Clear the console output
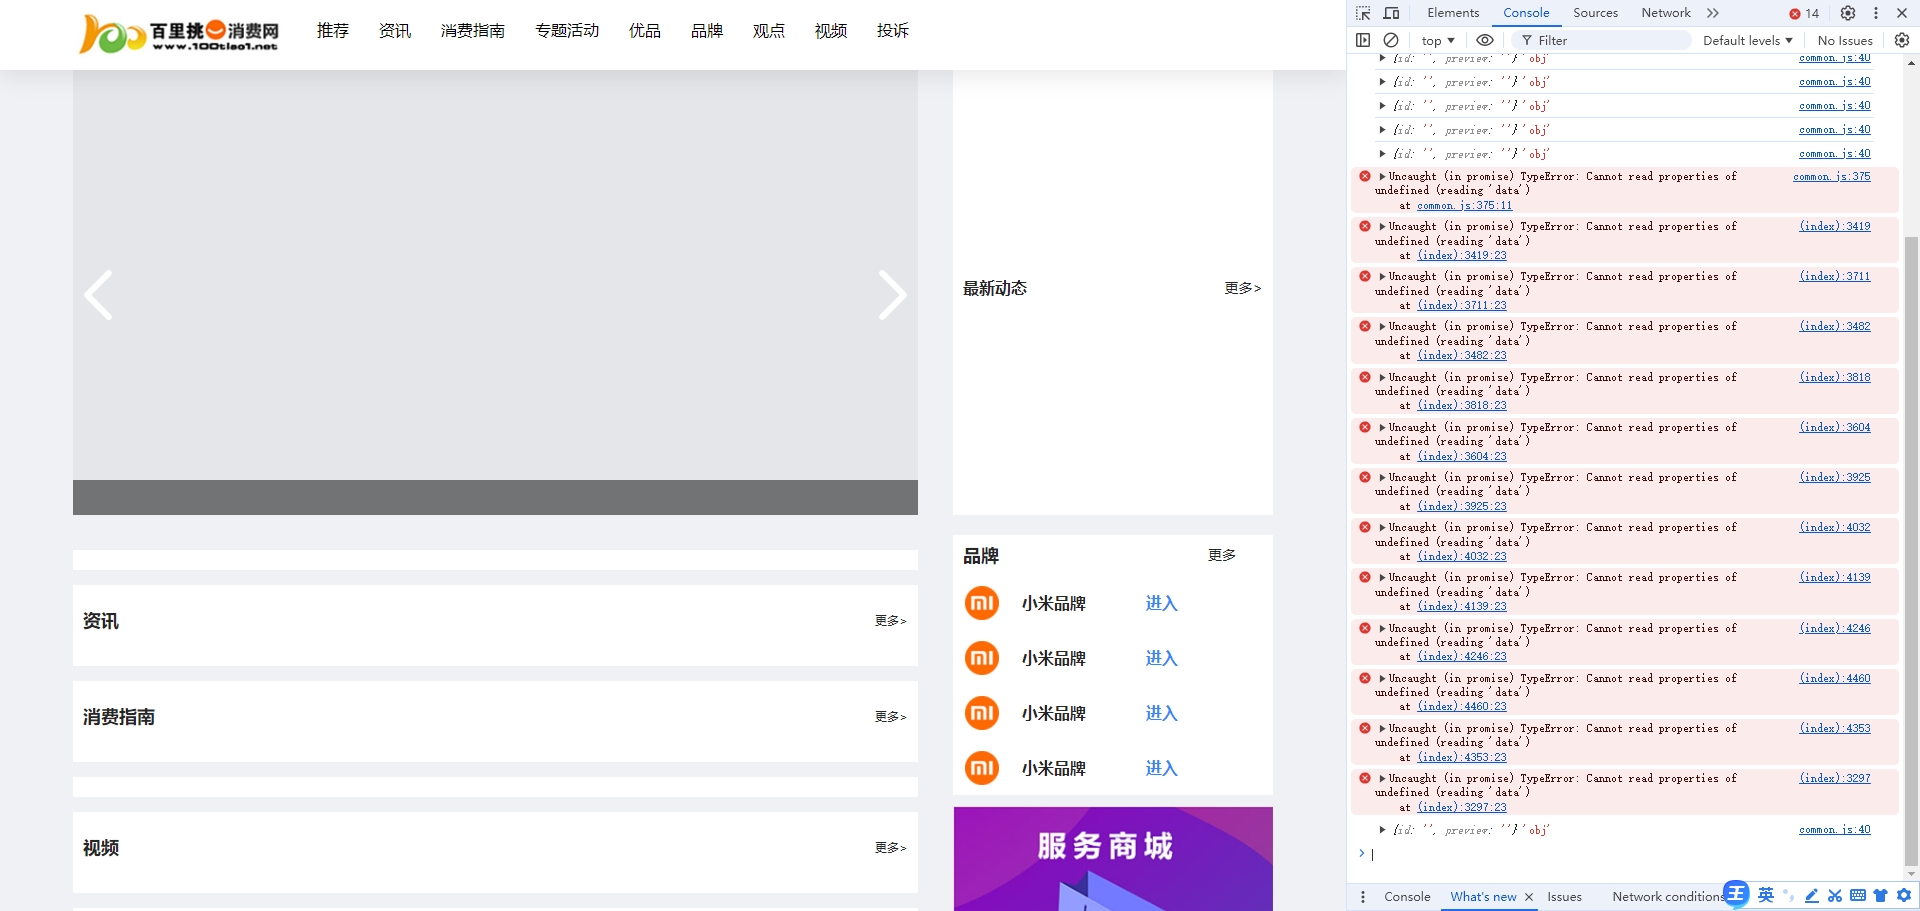The image size is (1920, 911). pyautogui.click(x=1391, y=40)
